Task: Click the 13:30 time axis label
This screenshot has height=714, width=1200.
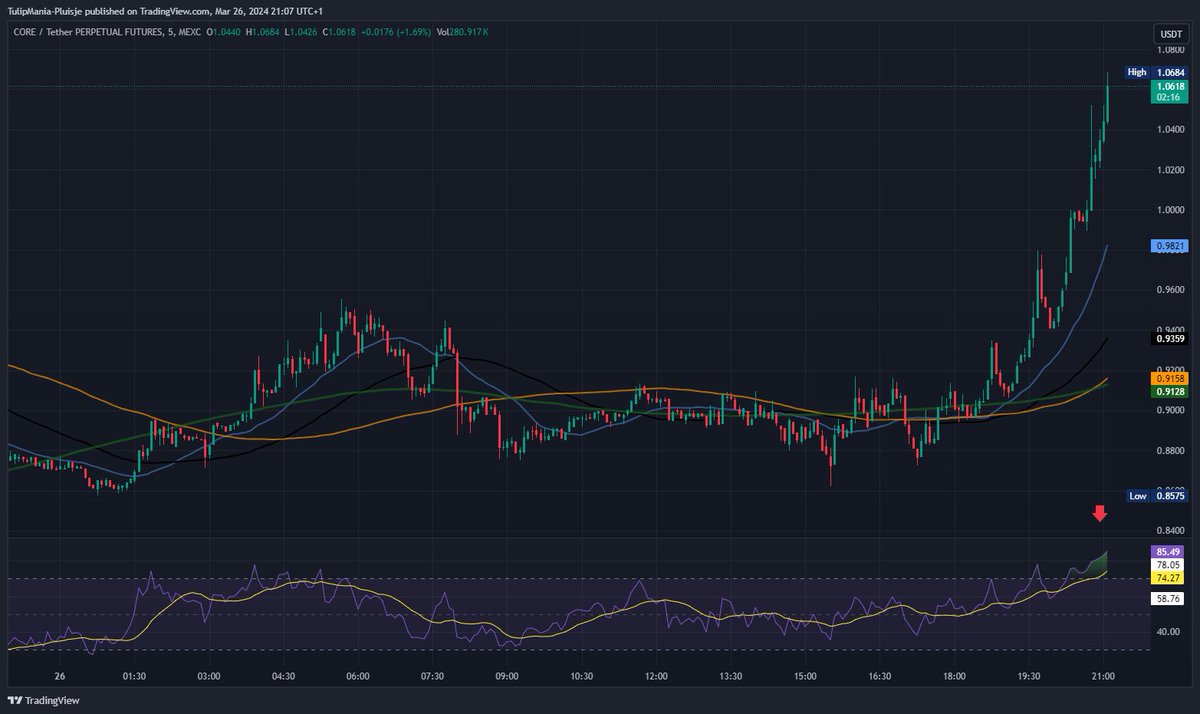Action: (731, 677)
